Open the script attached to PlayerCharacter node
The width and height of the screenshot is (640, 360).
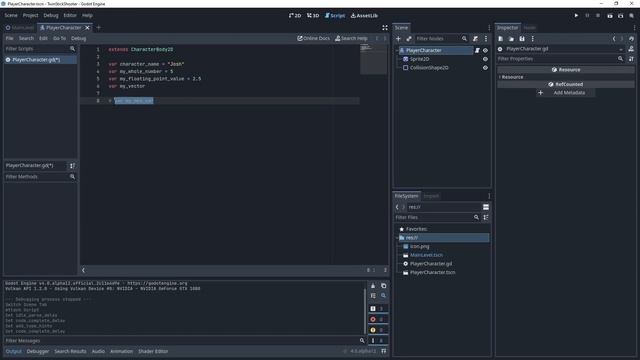coord(477,50)
